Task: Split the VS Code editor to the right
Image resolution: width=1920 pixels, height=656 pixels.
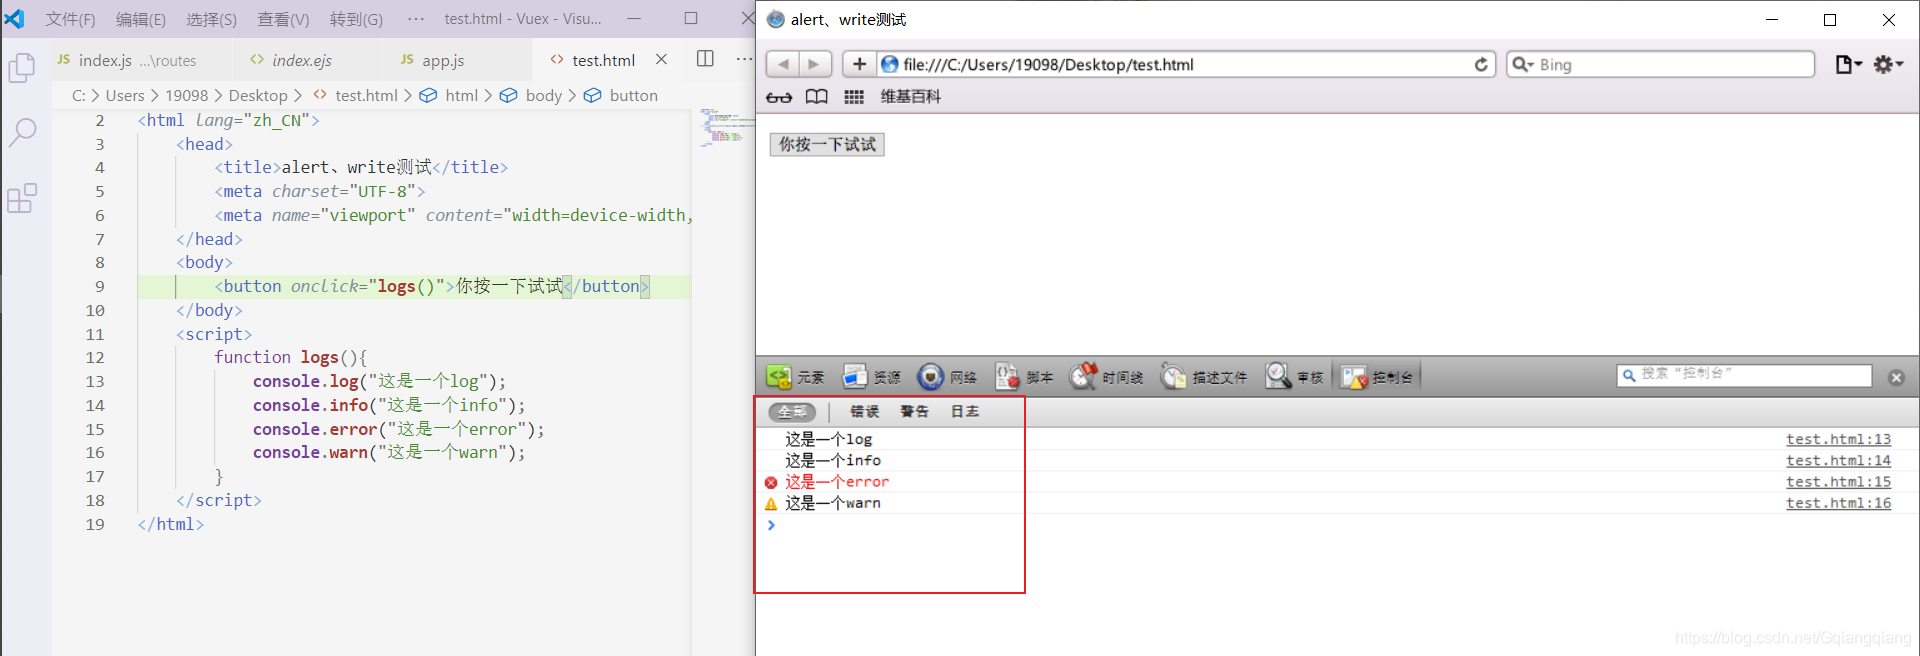Action: click(x=705, y=59)
